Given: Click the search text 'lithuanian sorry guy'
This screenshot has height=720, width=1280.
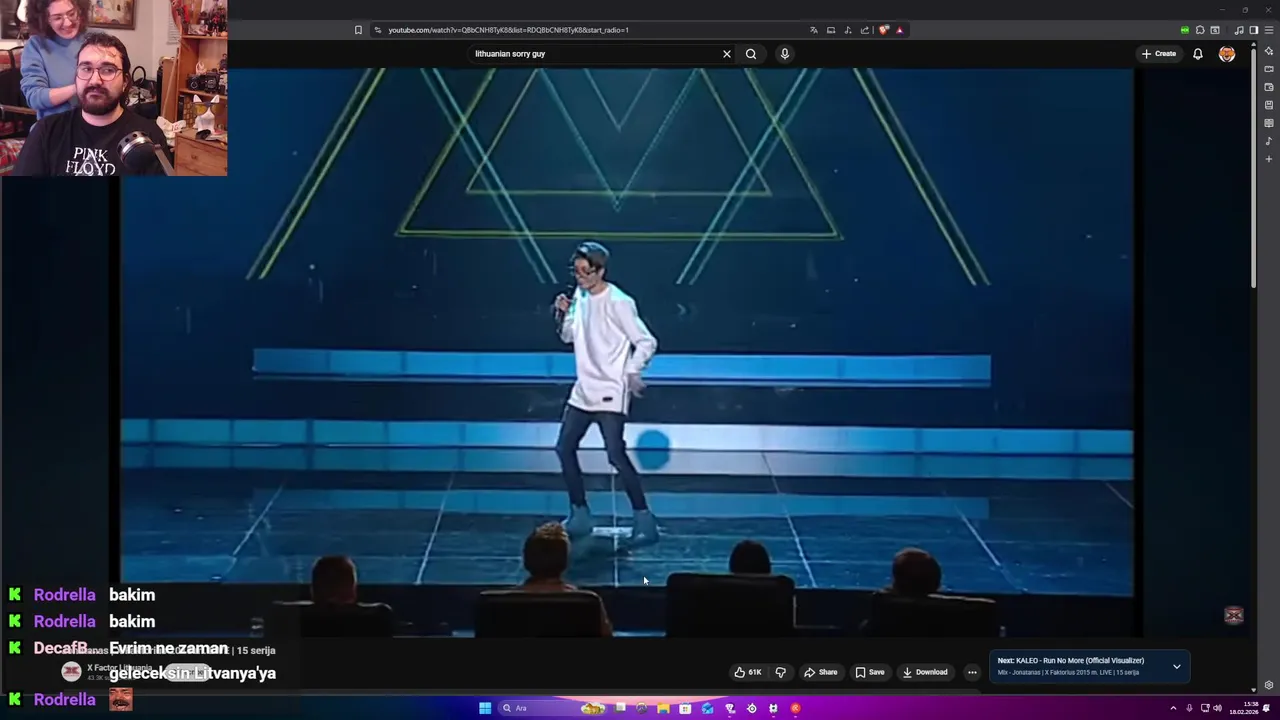Looking at the screenshot, I should coord(510,54).
